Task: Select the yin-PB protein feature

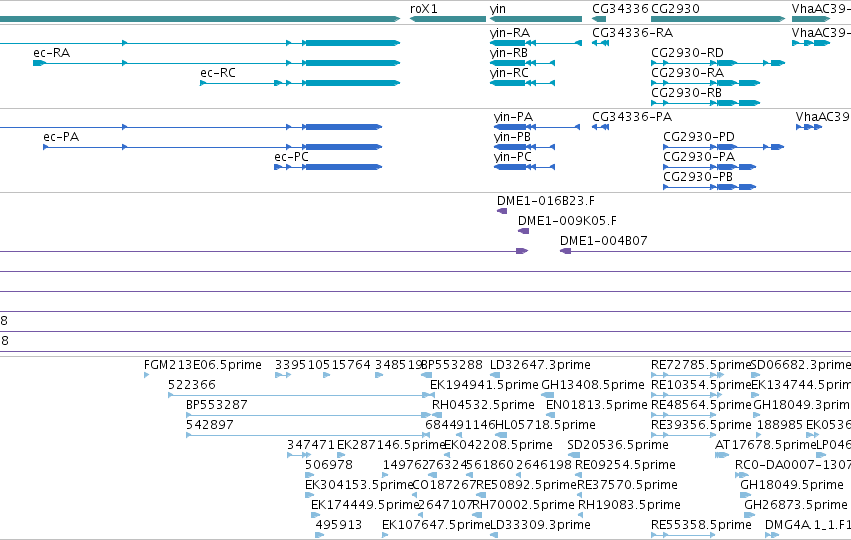Action: pyautogui.click(x=524, y=147)
